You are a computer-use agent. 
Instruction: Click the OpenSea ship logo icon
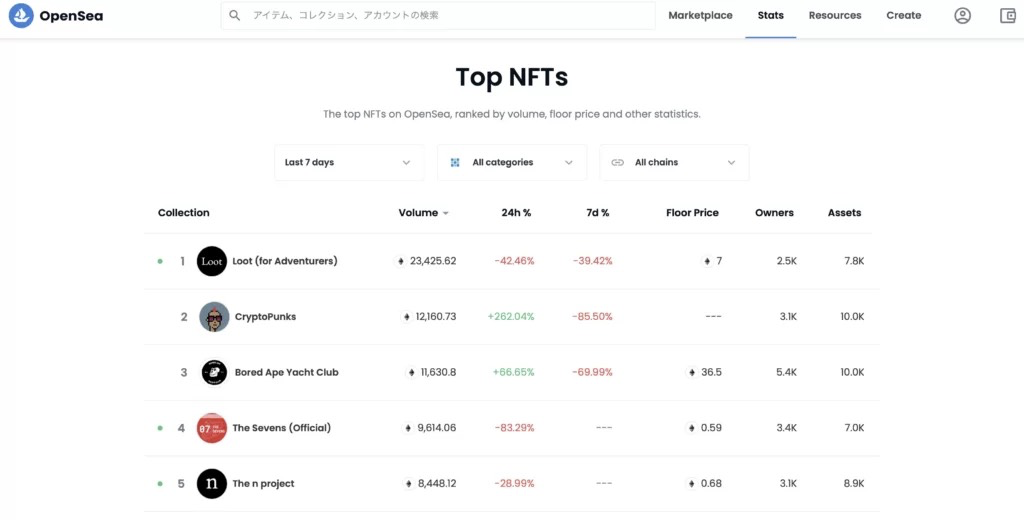pyautogui.click(x=21, y=16)
